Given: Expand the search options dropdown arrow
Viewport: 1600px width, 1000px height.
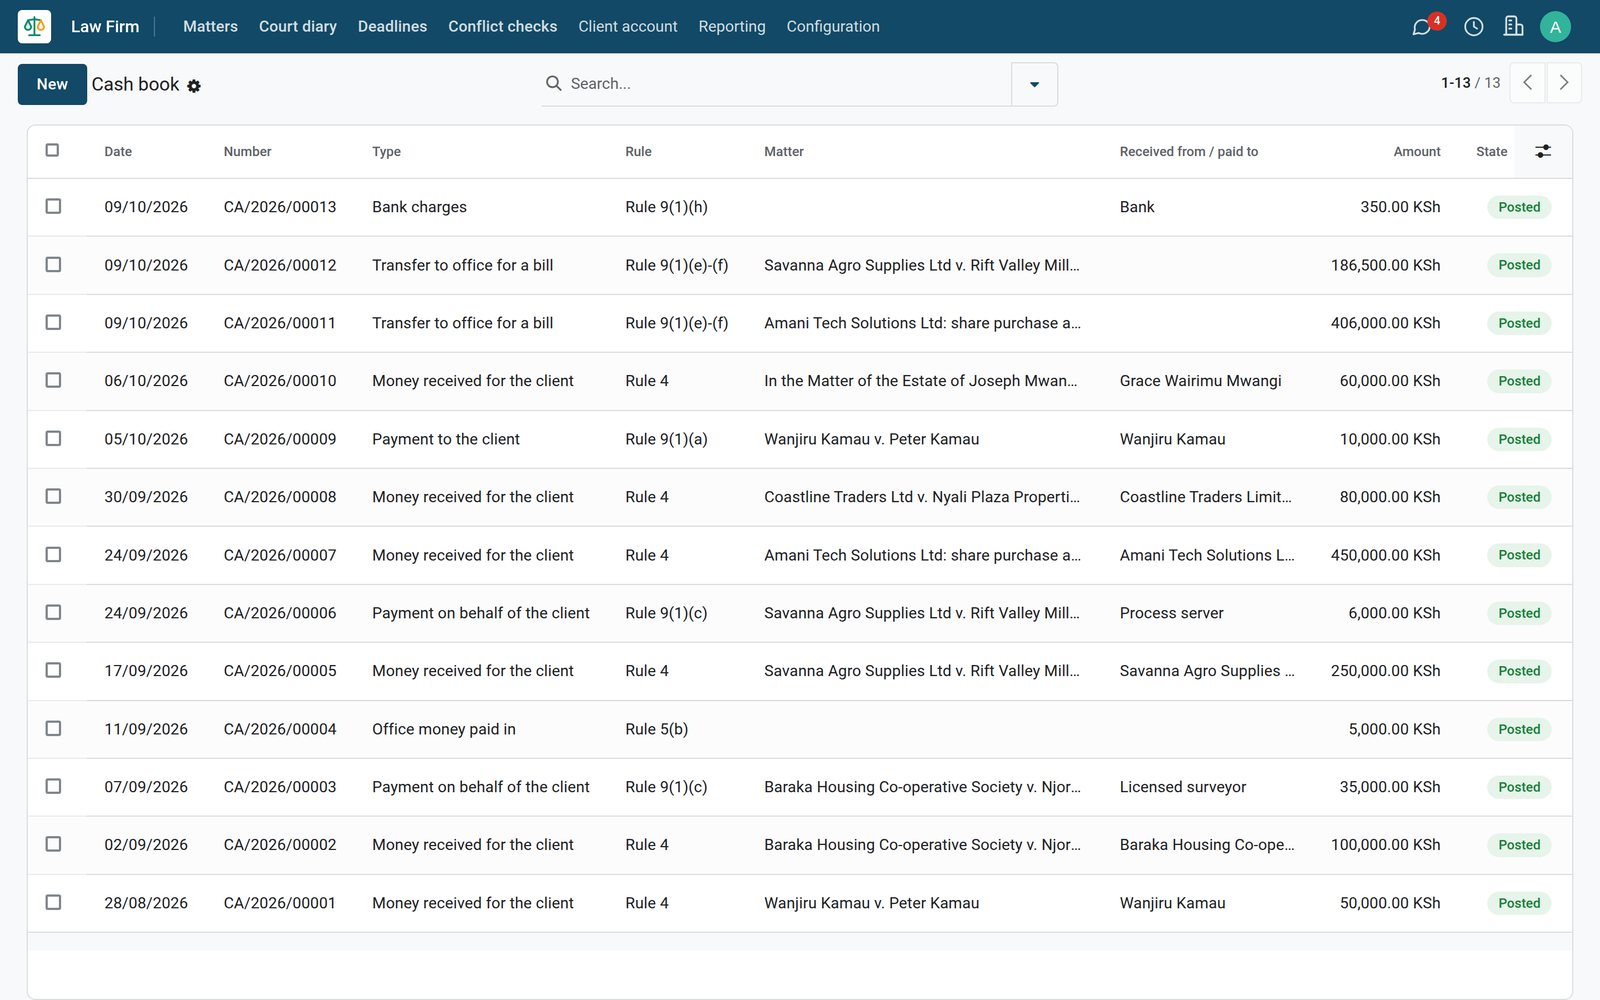Looking at the screenshot, I should coord(1034,84).
